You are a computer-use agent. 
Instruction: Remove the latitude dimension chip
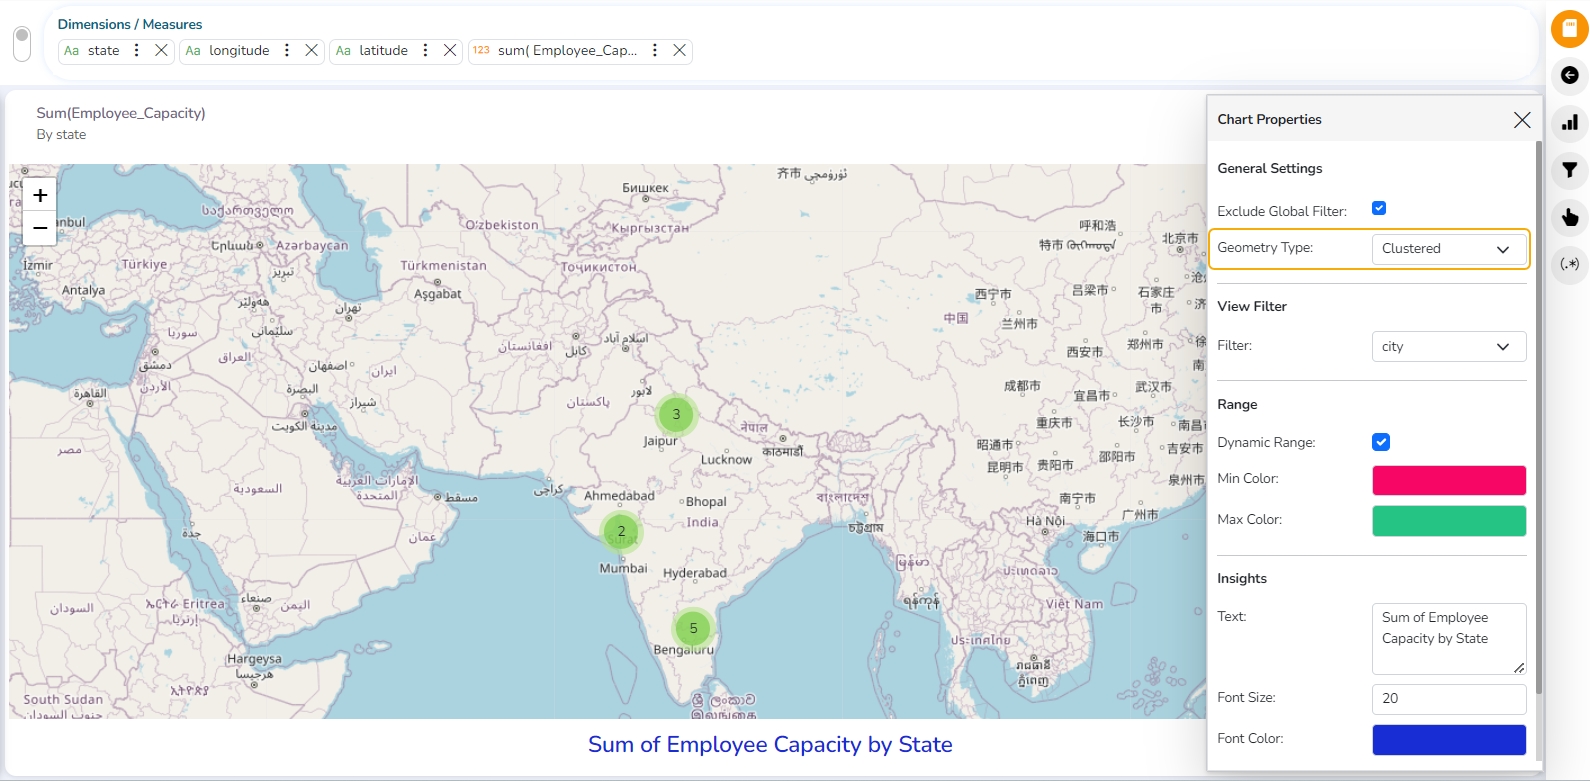(x=450, y=50)
